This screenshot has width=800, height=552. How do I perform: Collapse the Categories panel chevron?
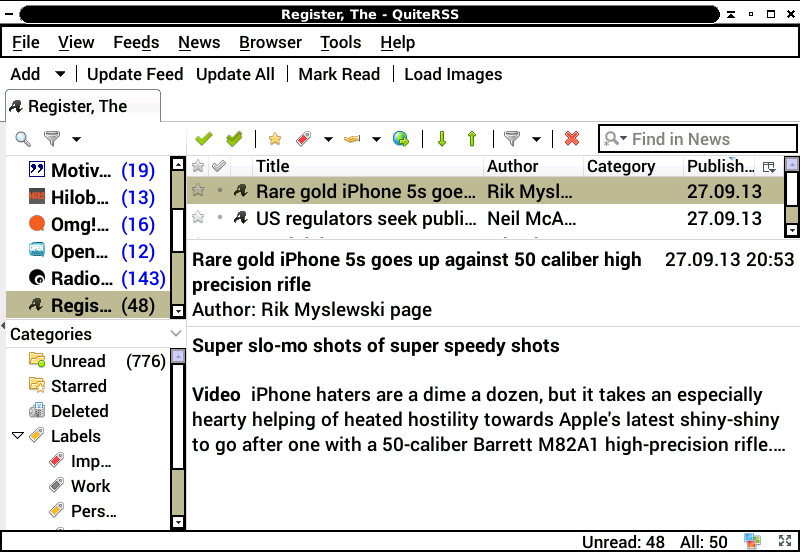coord(176,334)
